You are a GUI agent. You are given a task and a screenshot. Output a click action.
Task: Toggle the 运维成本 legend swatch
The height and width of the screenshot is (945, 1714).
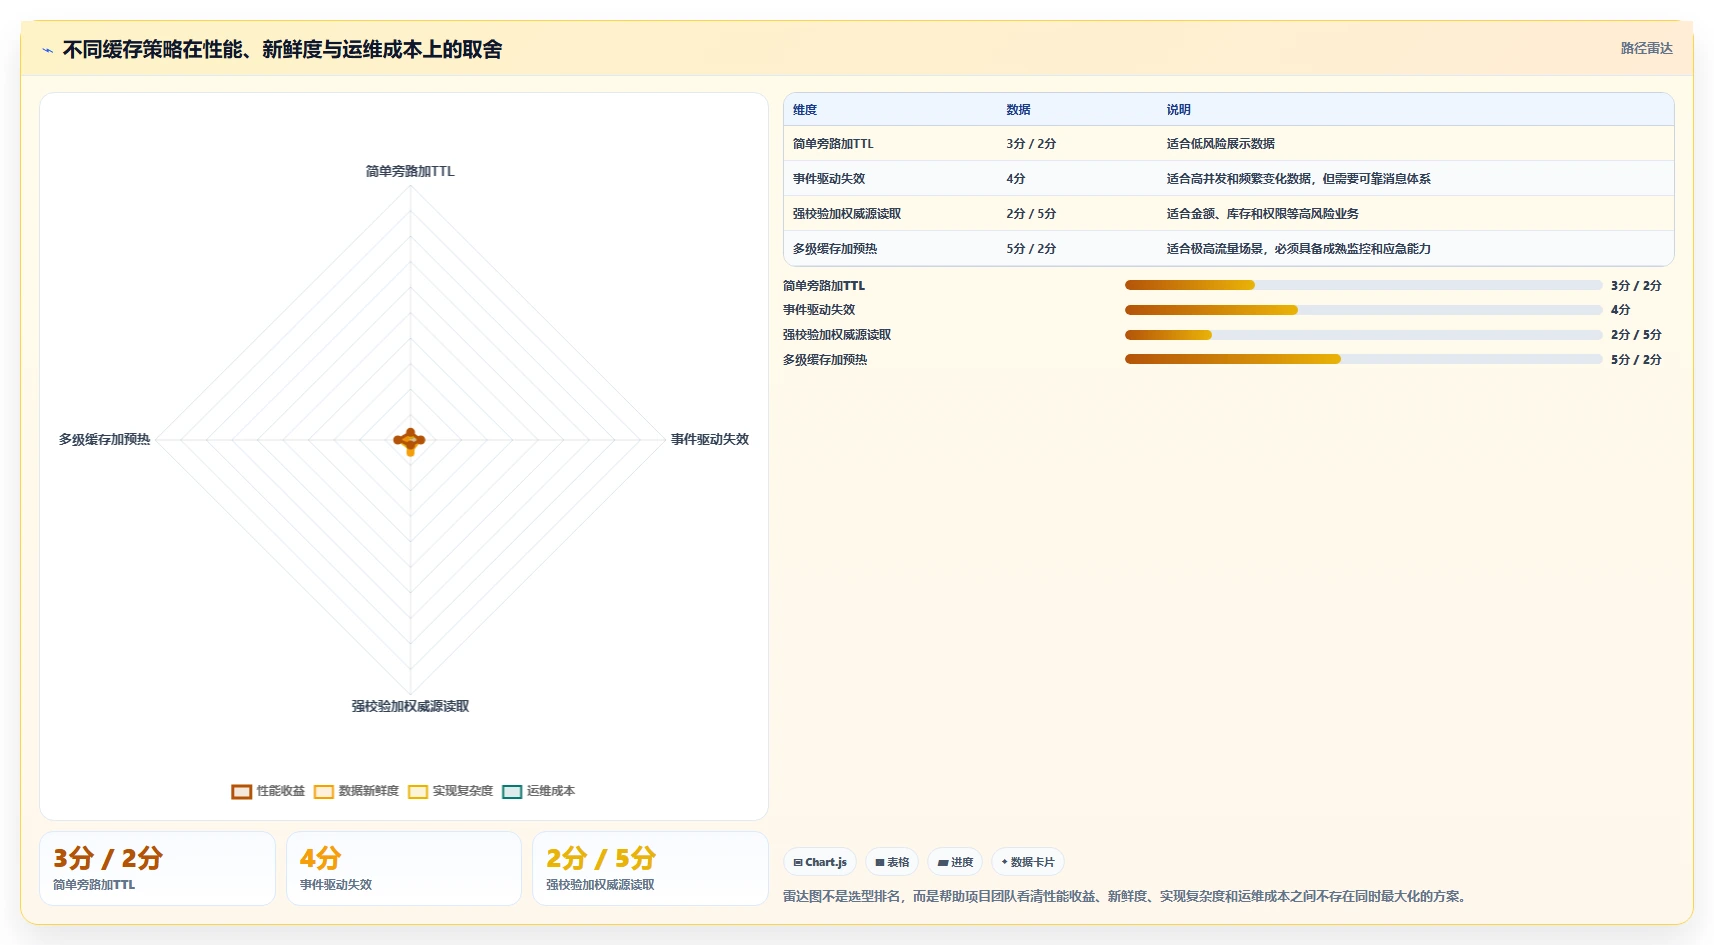click(512, 792)
